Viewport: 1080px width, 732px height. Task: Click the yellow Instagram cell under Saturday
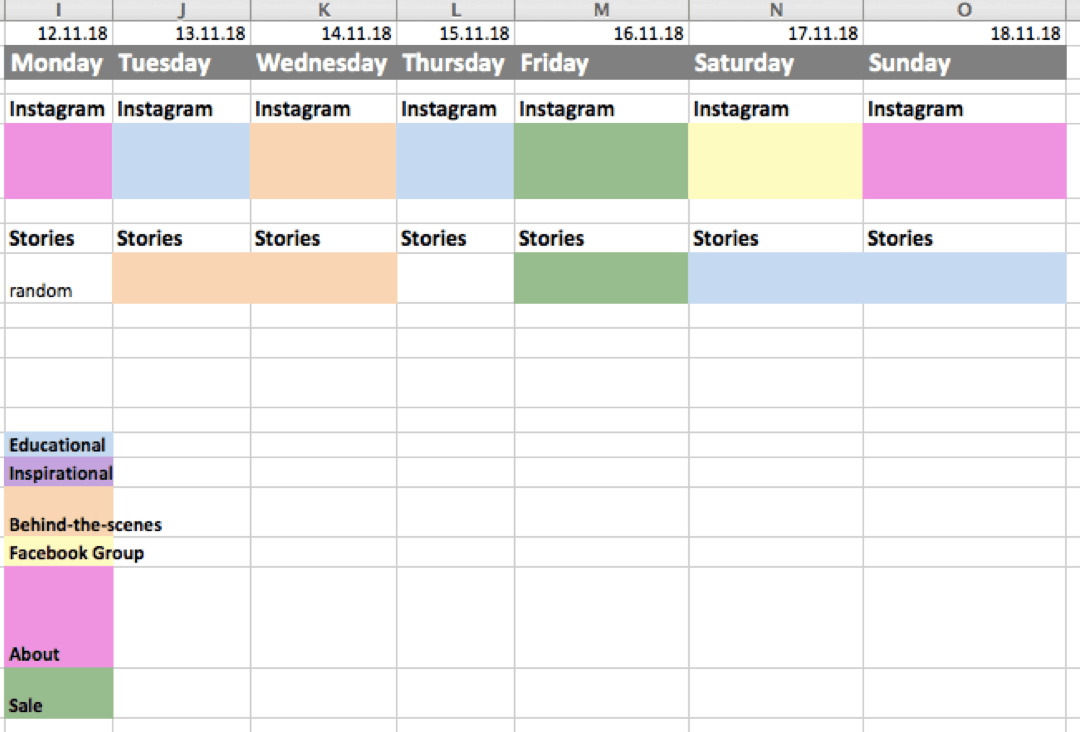(776, 161)
